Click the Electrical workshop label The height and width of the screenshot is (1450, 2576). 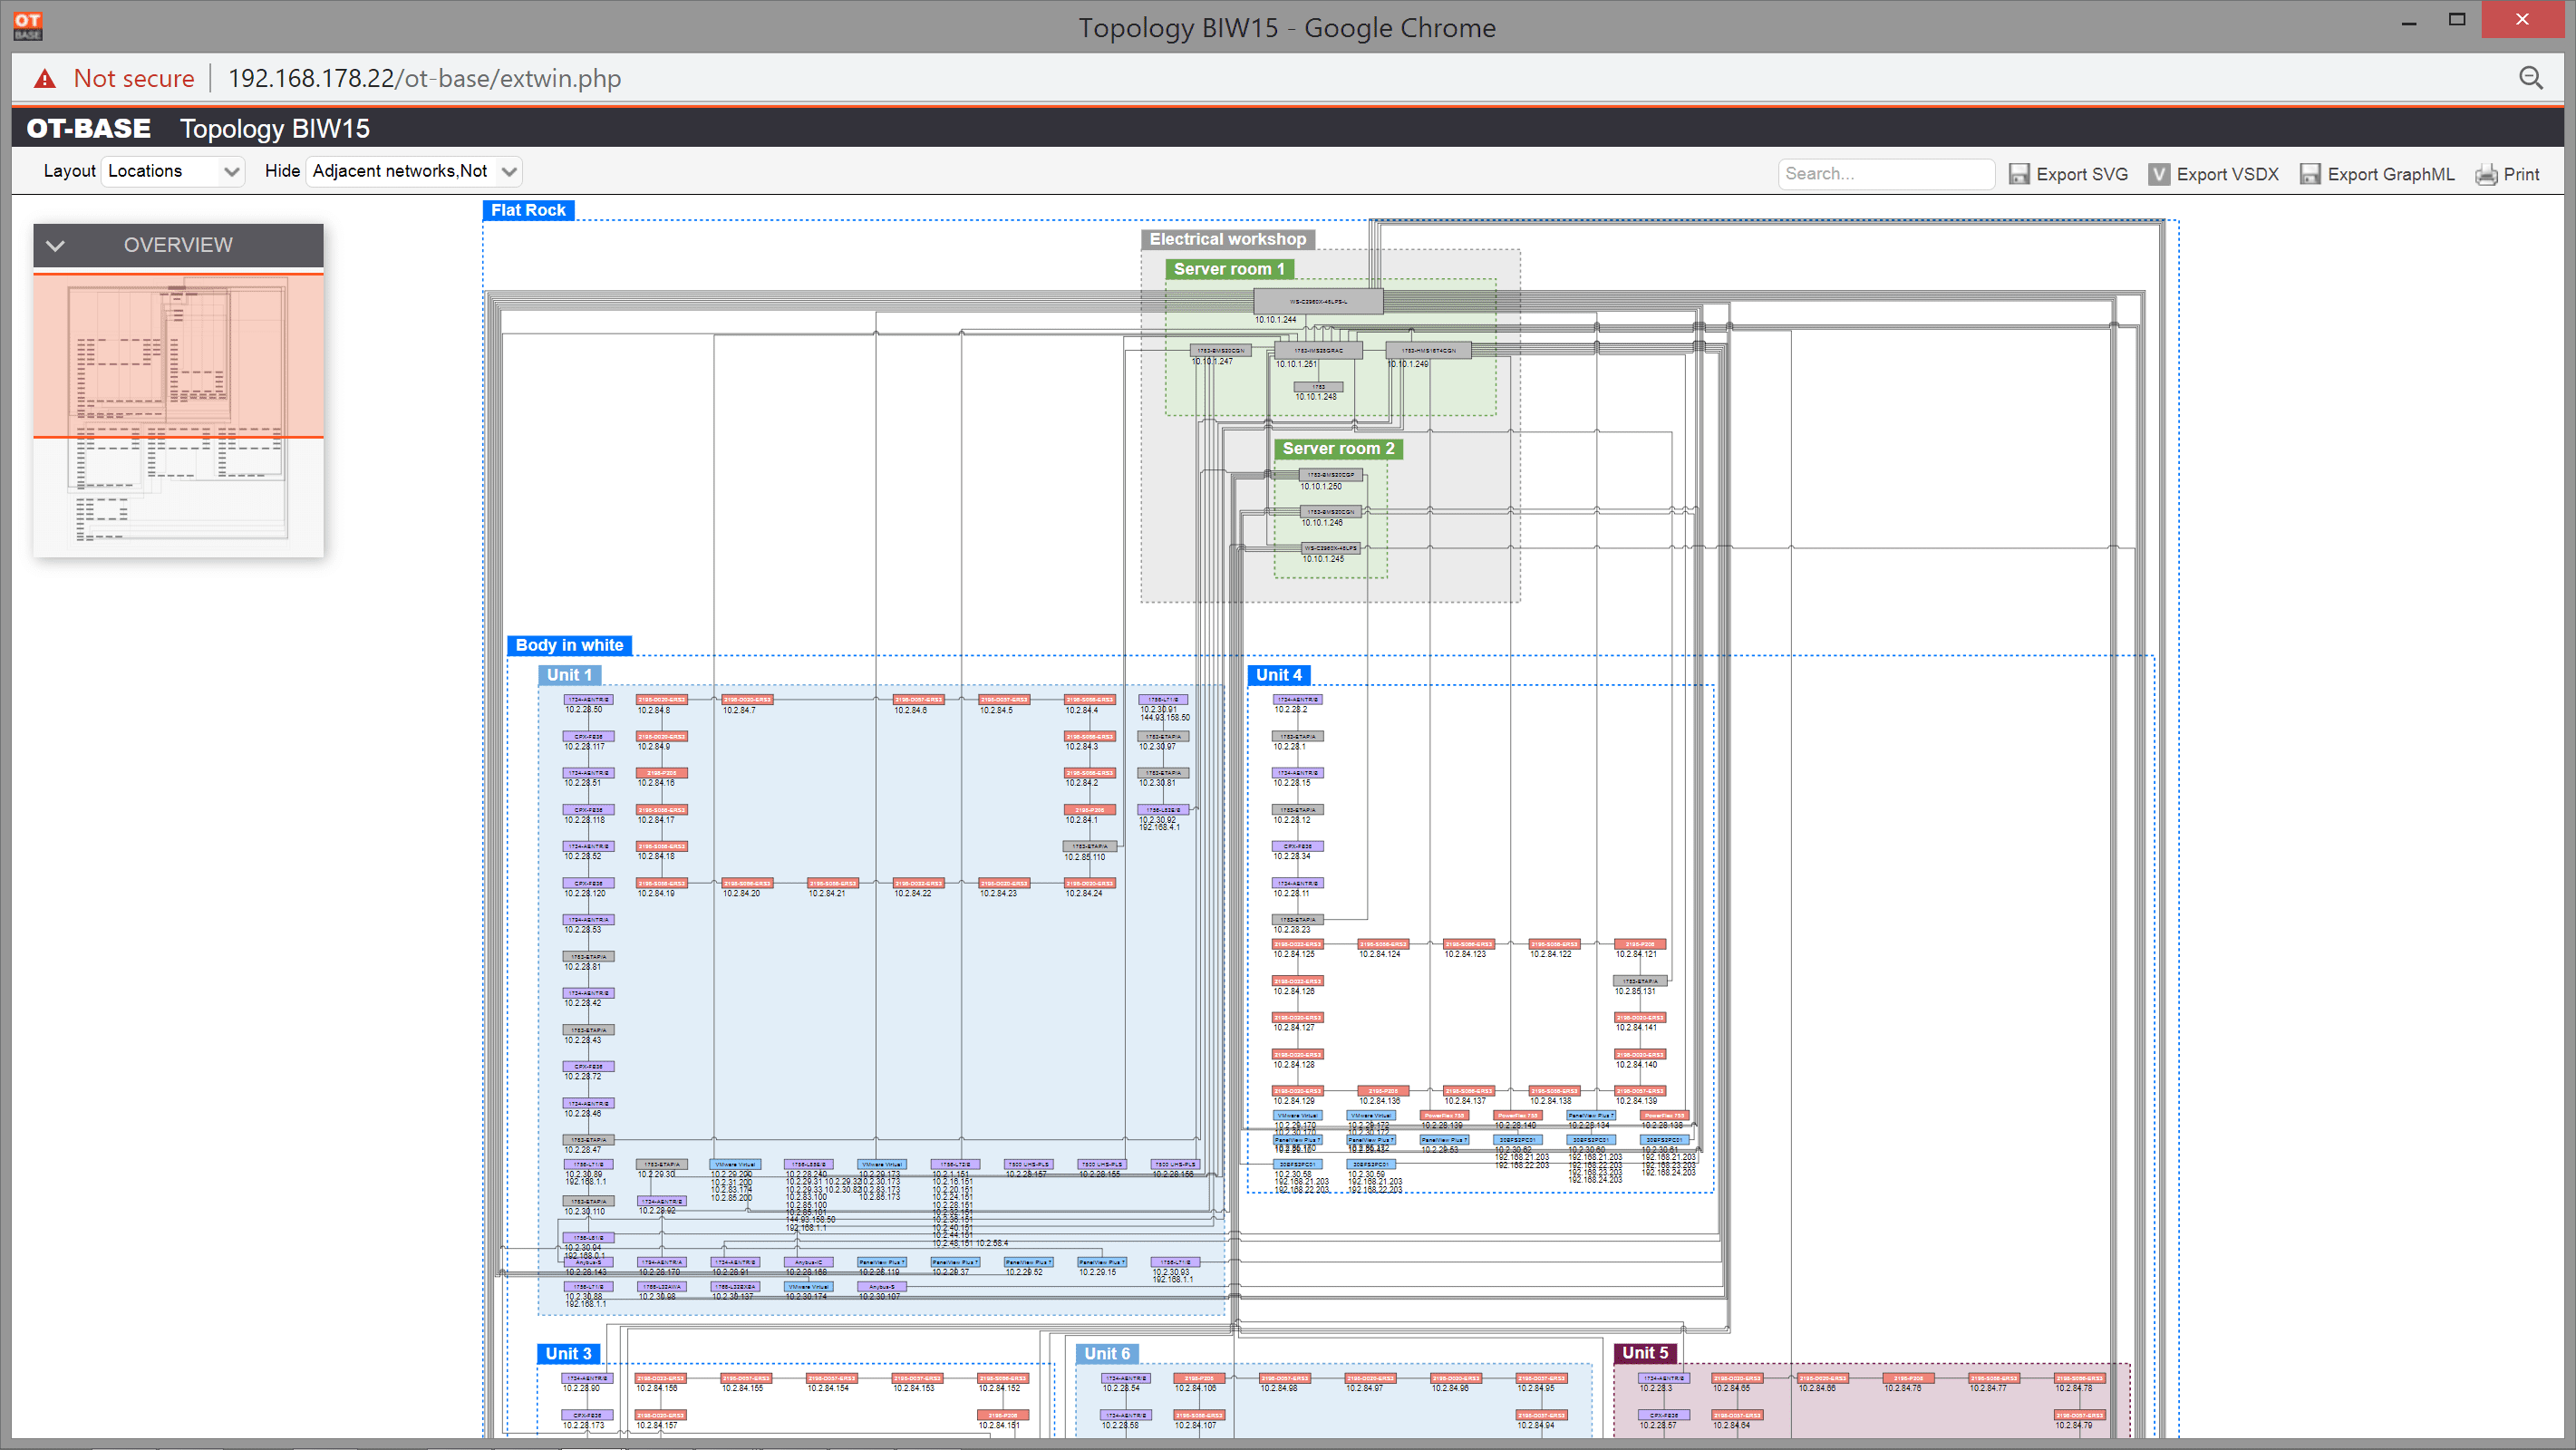point(1225,238)
